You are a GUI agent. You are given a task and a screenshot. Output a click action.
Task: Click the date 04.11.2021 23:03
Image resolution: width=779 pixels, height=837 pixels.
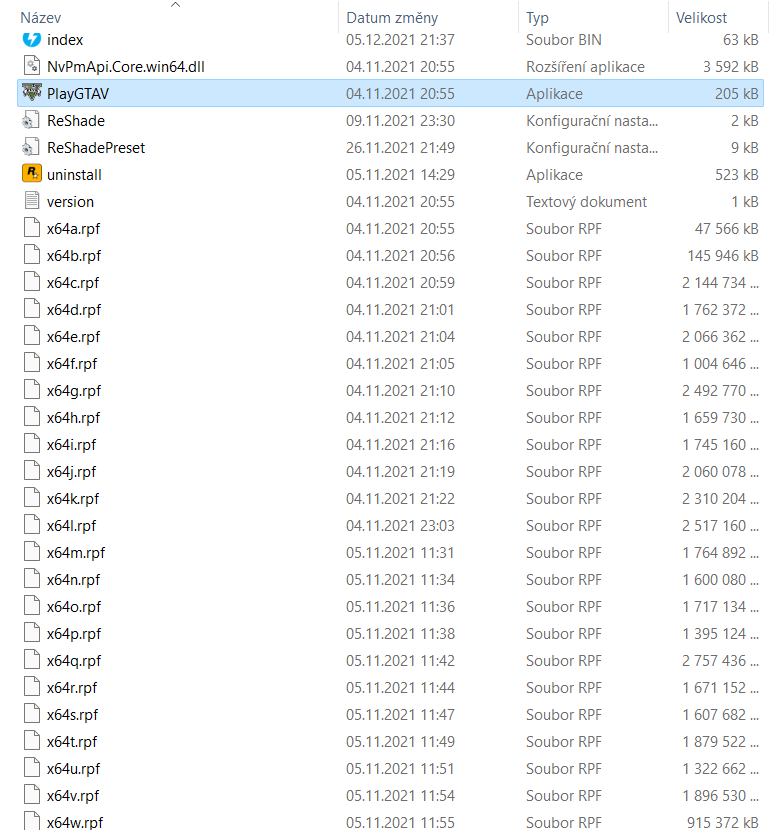point(400,526)
